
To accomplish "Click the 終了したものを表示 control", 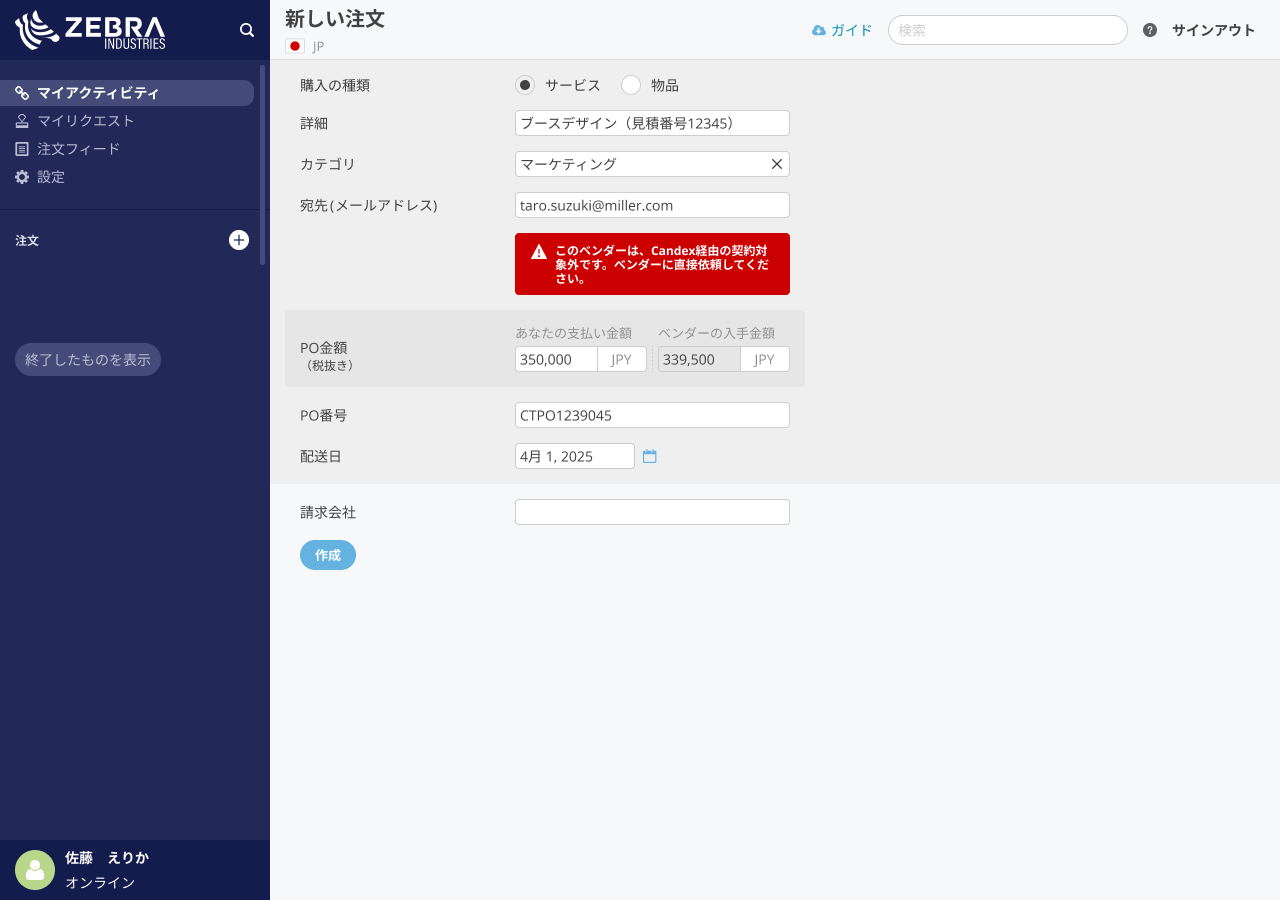I will 87,359.
